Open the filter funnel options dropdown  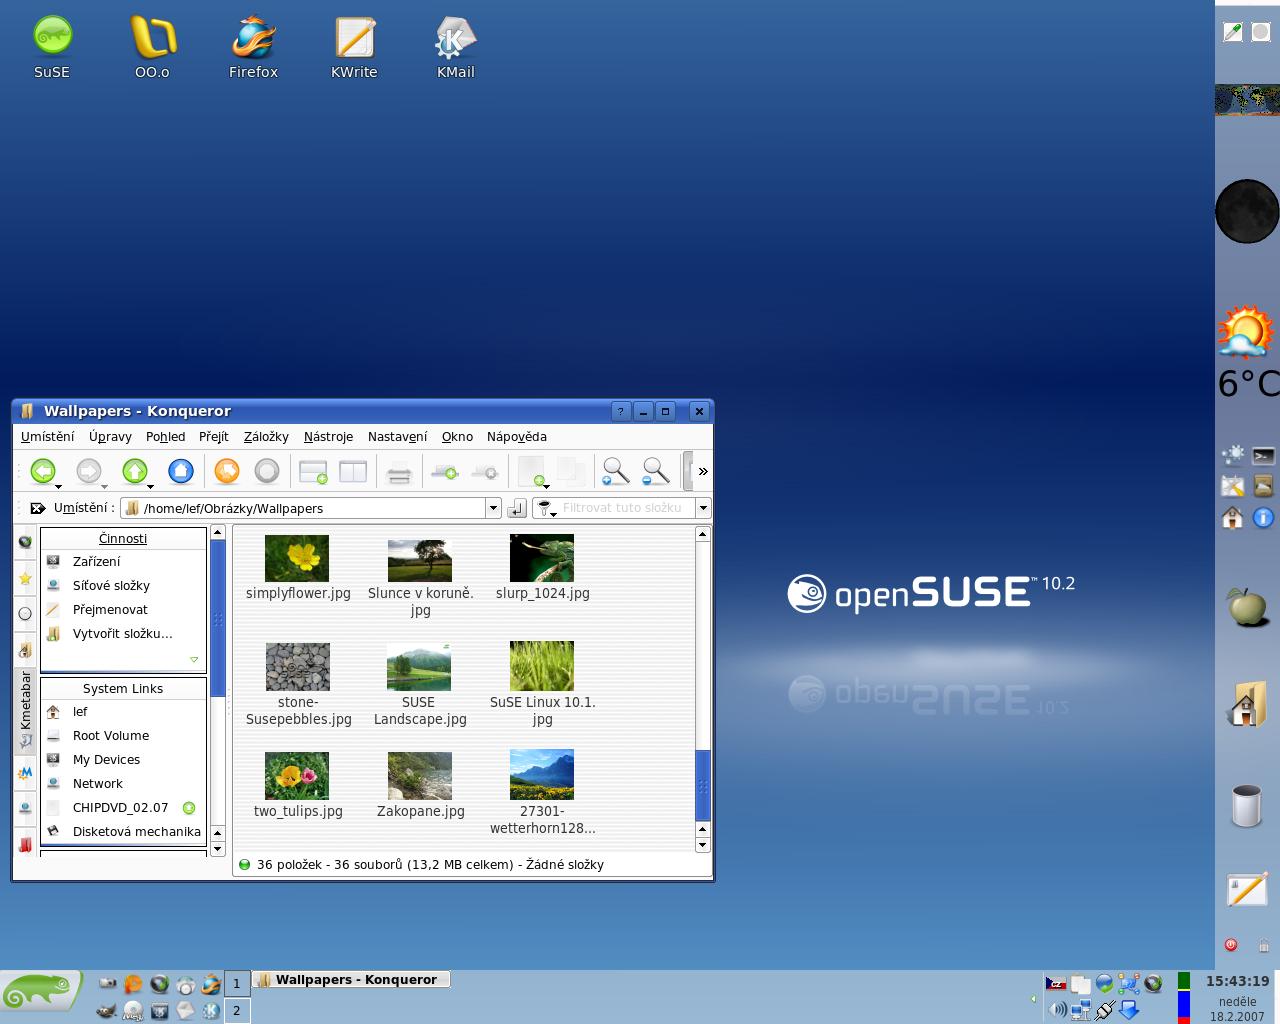(546, 508)
